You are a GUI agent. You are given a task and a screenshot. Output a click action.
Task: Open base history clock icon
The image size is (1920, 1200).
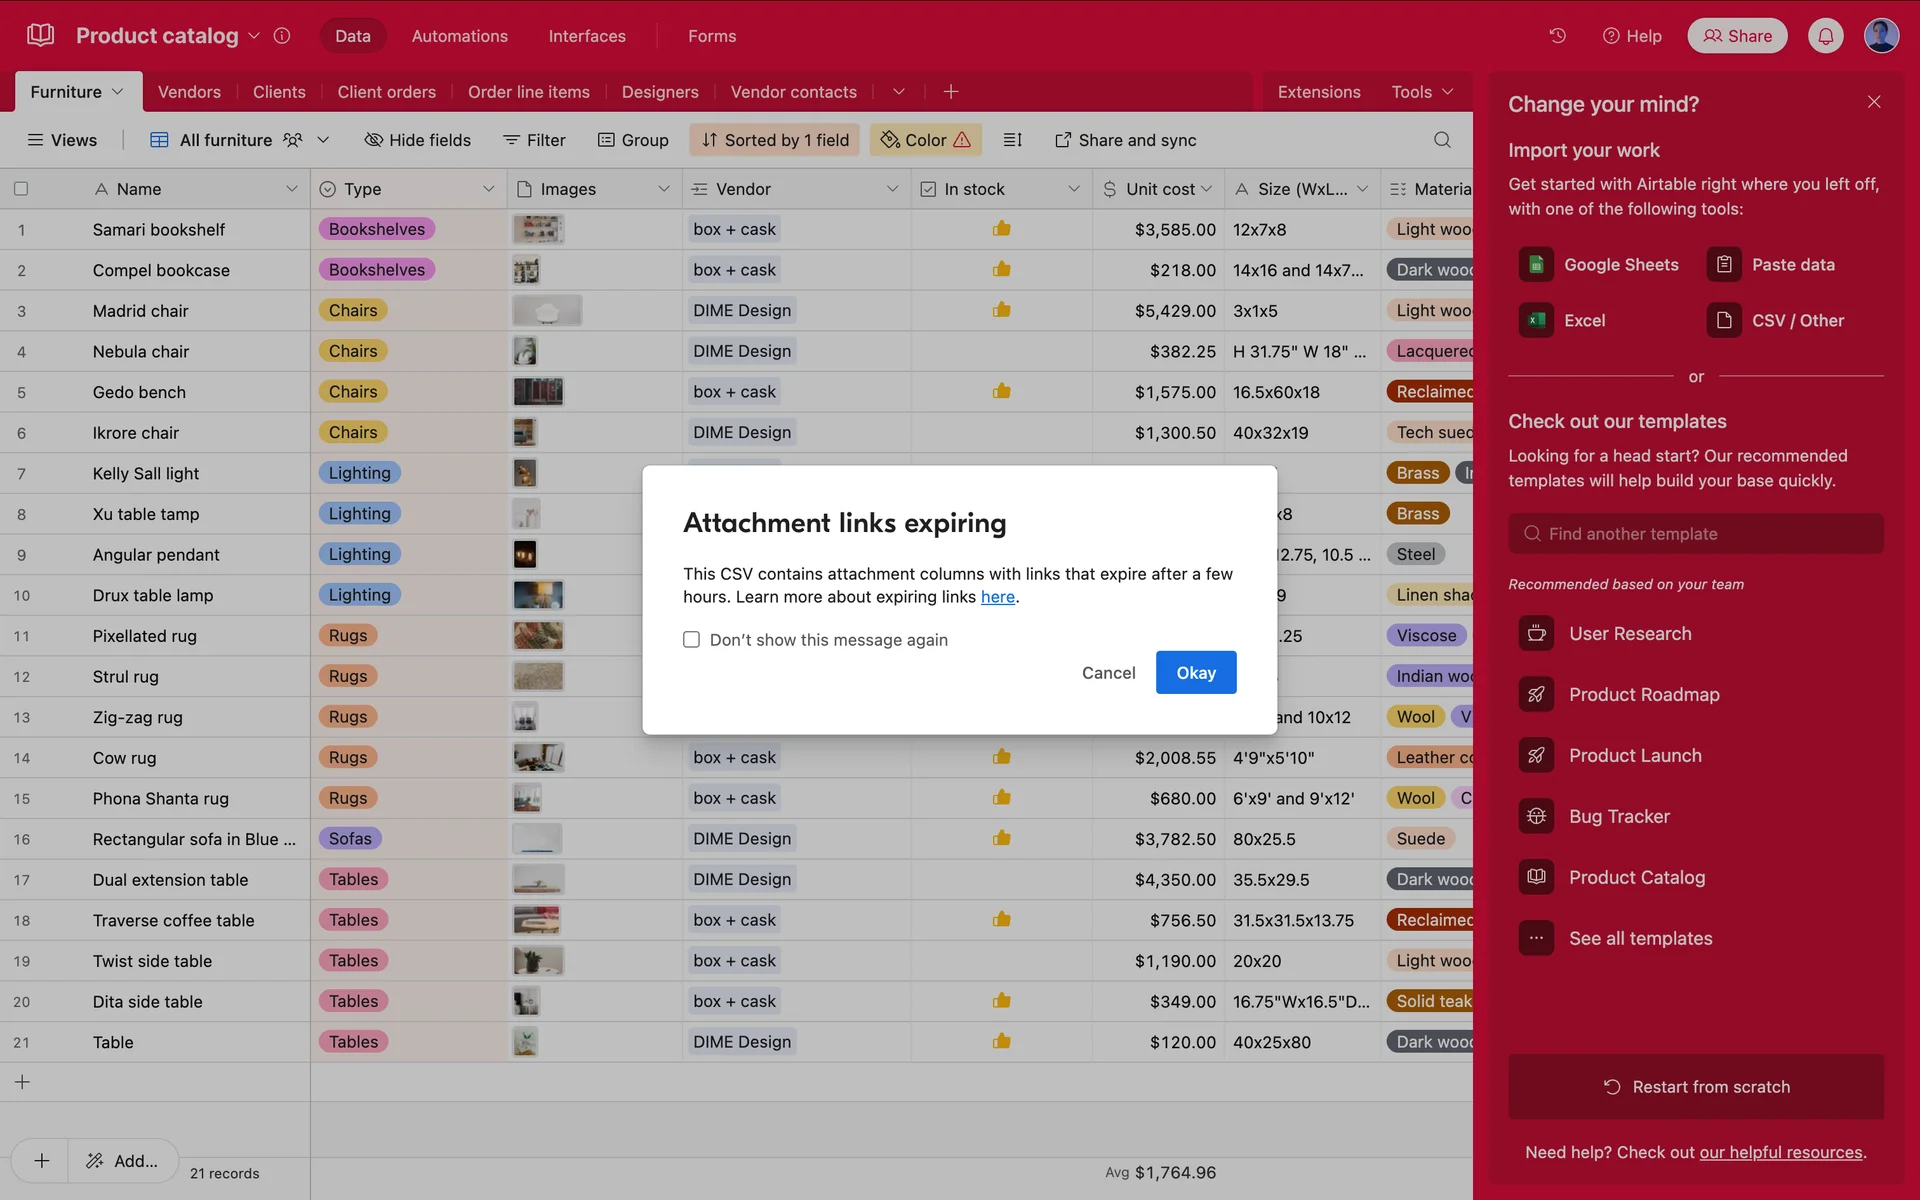click(1557, 36)
